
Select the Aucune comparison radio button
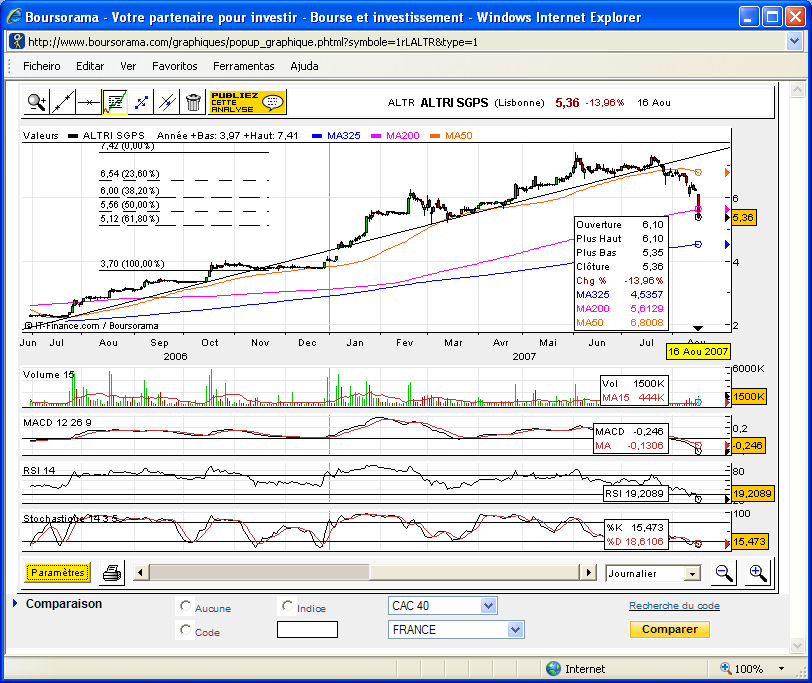pos(185,605)
